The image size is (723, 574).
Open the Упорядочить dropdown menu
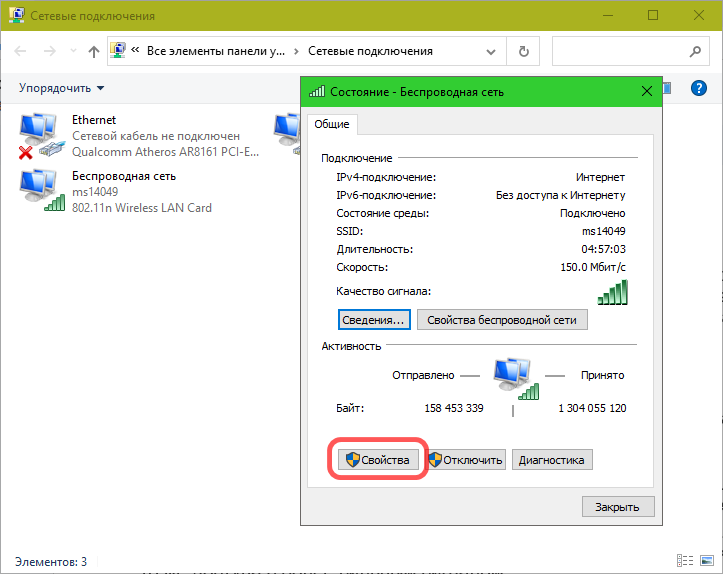coord(61,88)
